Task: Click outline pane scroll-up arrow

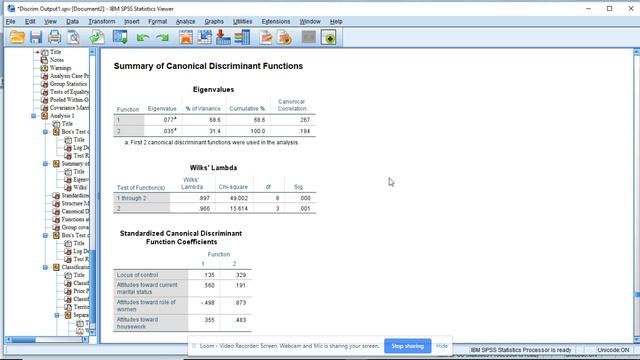Action: click(x=92, y=52)
